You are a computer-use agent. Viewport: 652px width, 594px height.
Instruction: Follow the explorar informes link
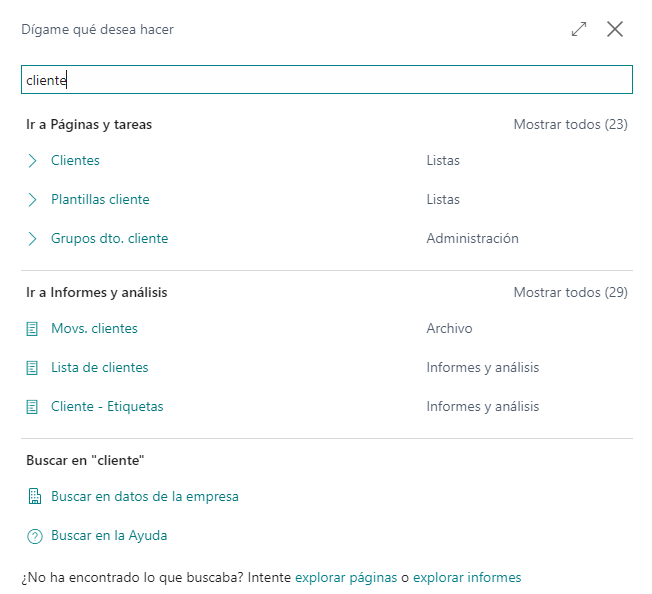[x=467, y=577]
